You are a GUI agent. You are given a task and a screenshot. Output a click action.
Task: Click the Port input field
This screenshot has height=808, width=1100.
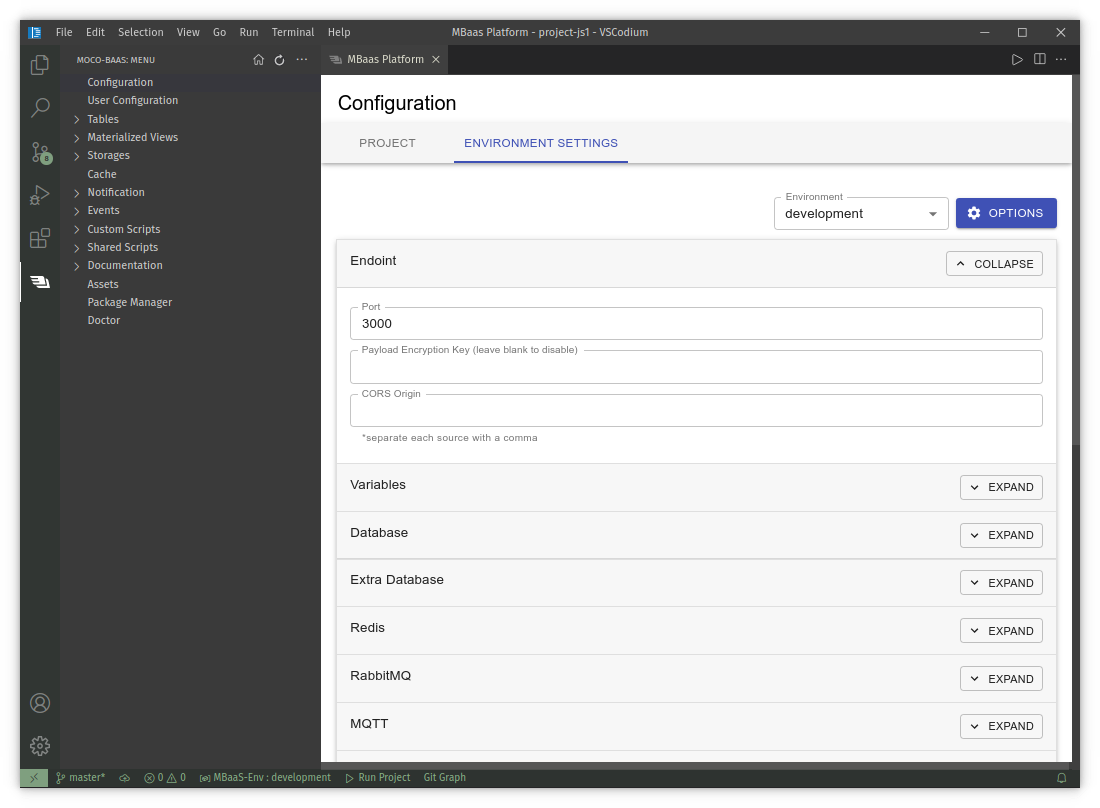tap(696, 324)
